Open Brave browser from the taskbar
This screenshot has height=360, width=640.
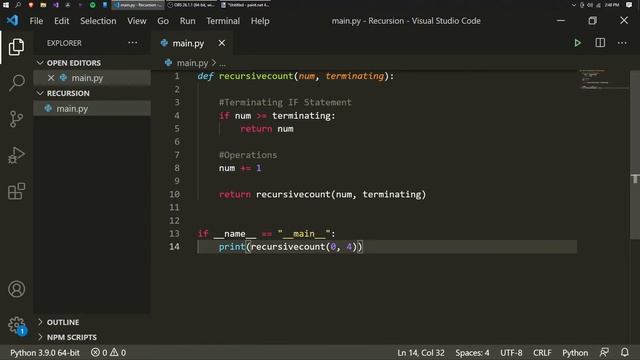tap(31, 5)
